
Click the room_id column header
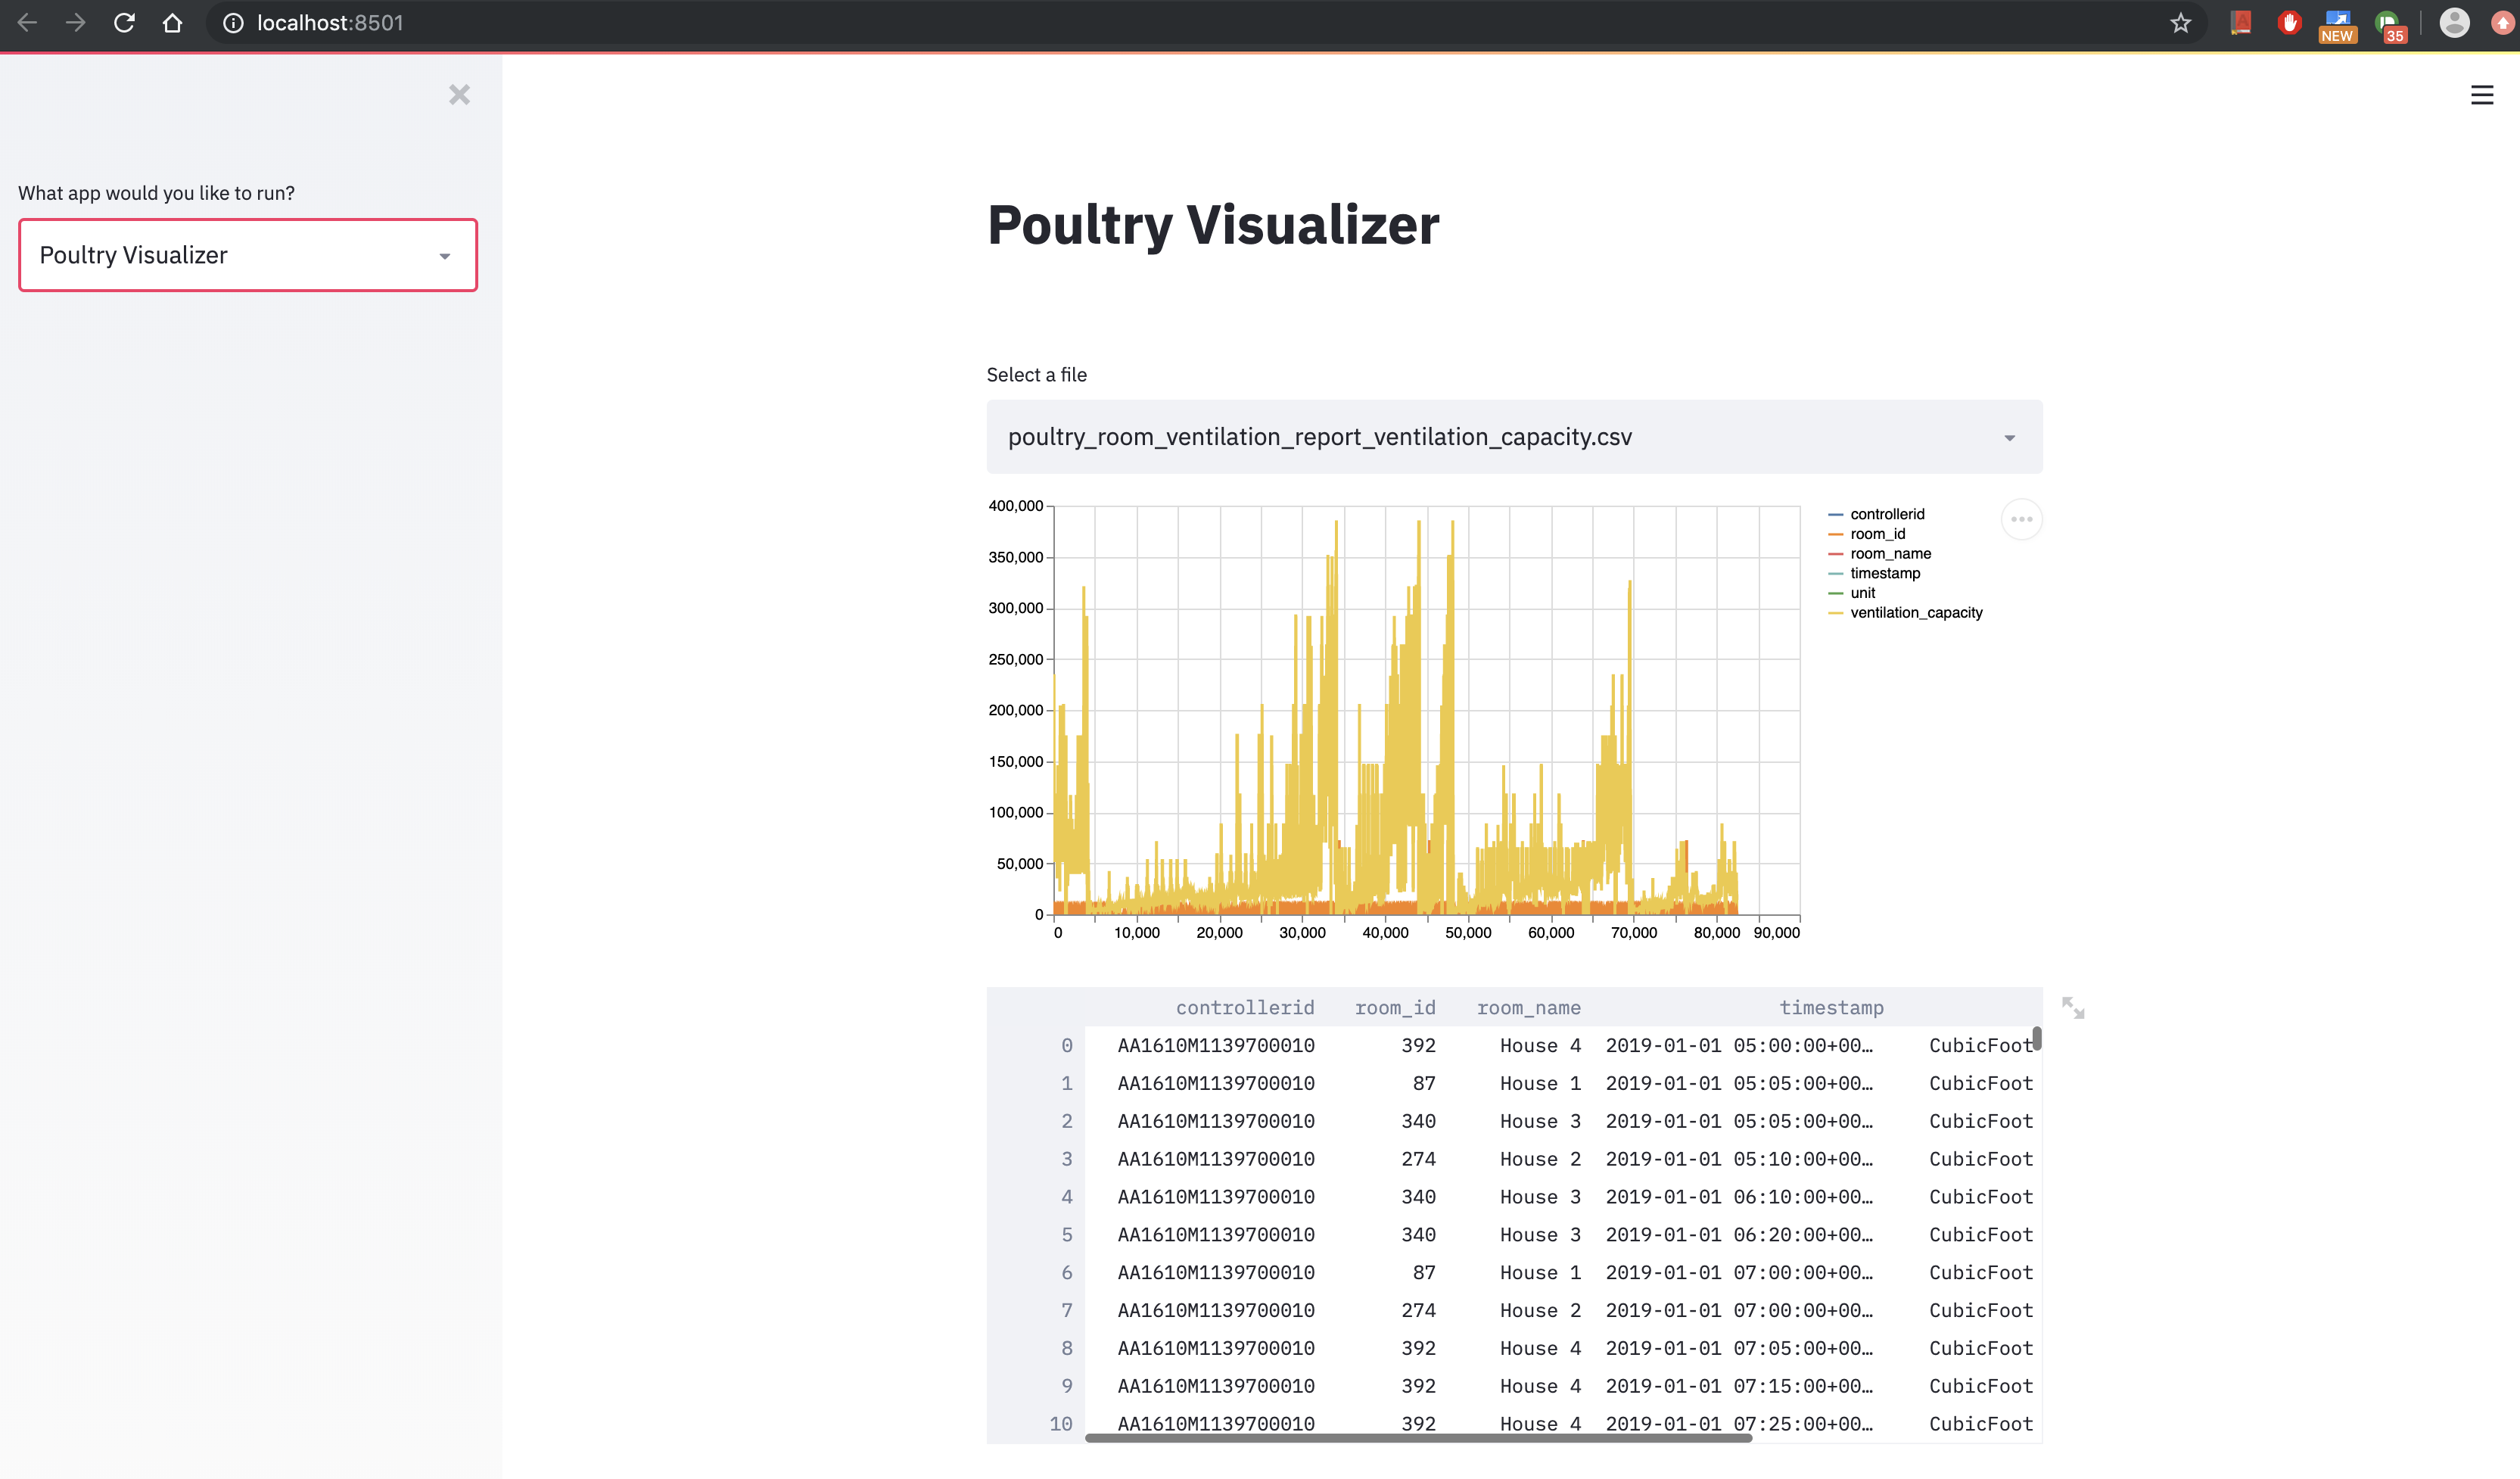1394,1008
